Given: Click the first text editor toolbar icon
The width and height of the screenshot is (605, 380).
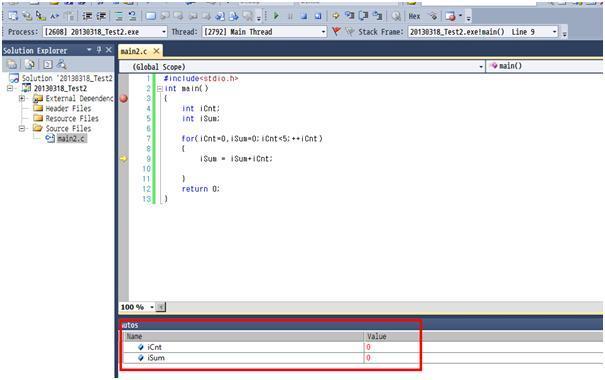Looking at the screenshot, I should pyautogui.click(x=13, y=16).
